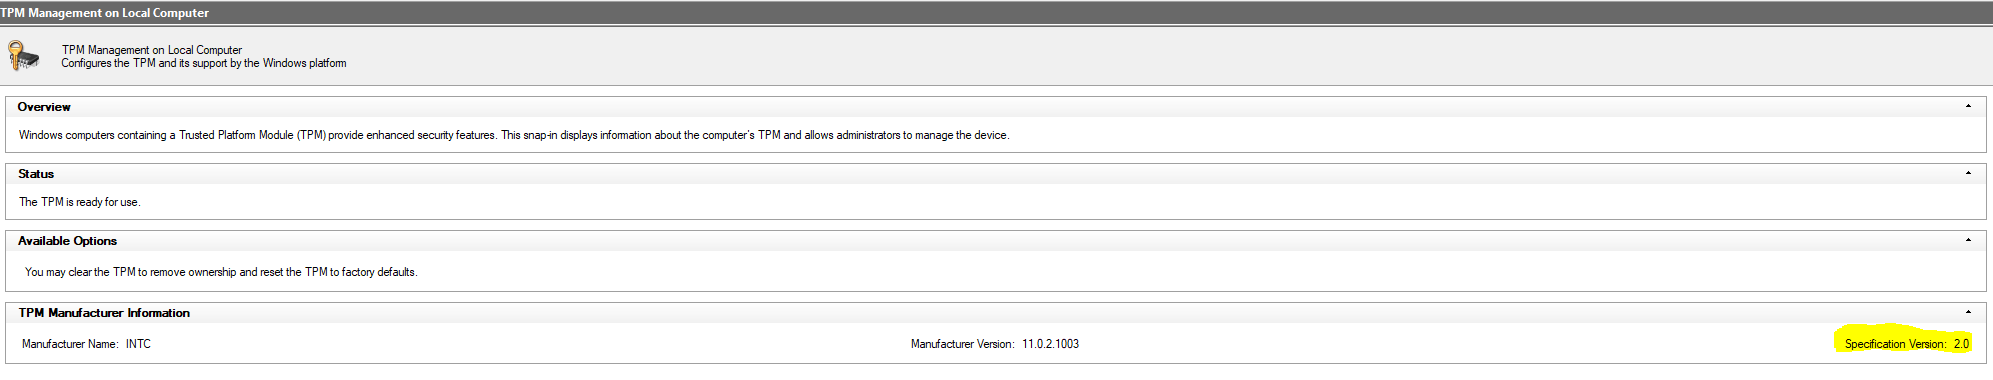Click 'The TPM is ready for use' text

point(80,202)
